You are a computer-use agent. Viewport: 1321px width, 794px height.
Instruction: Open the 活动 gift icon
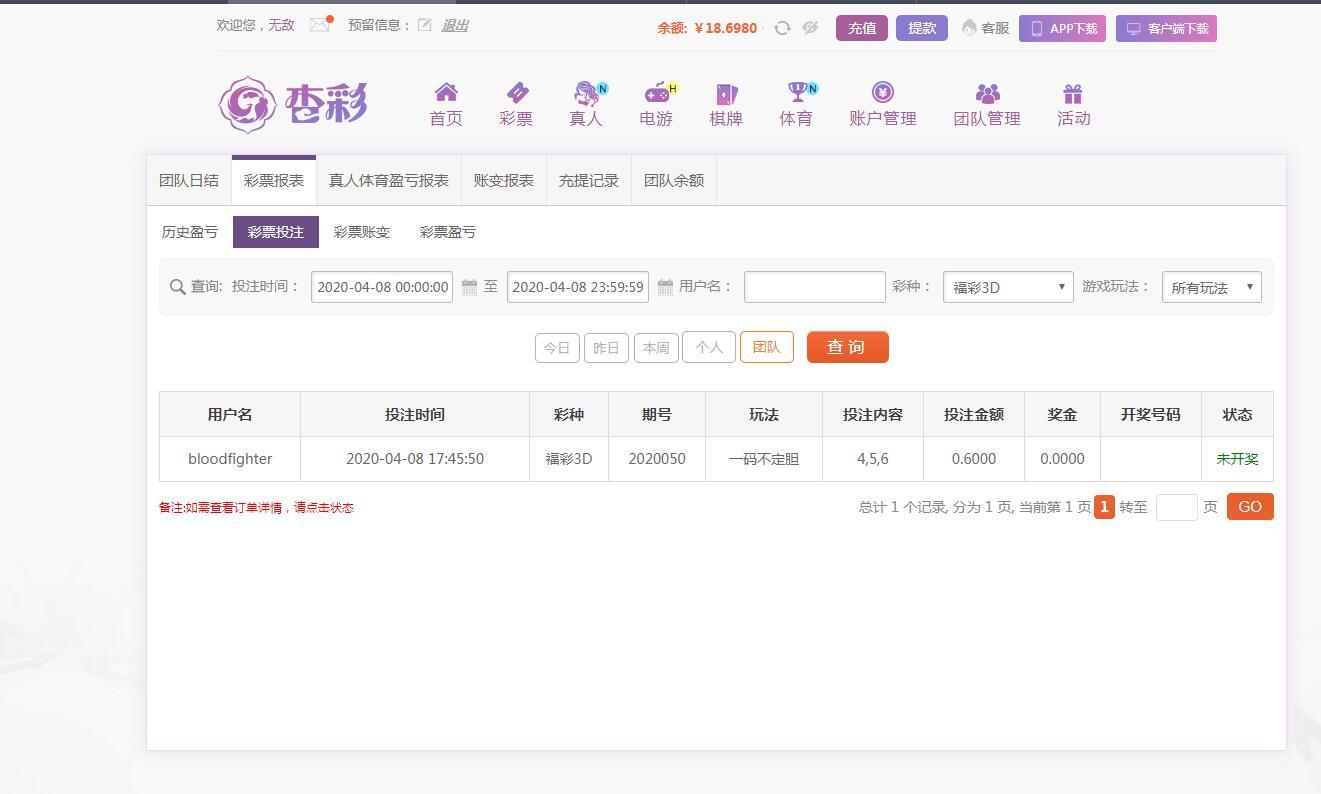pyautogui.click(x=1073, y=93)
